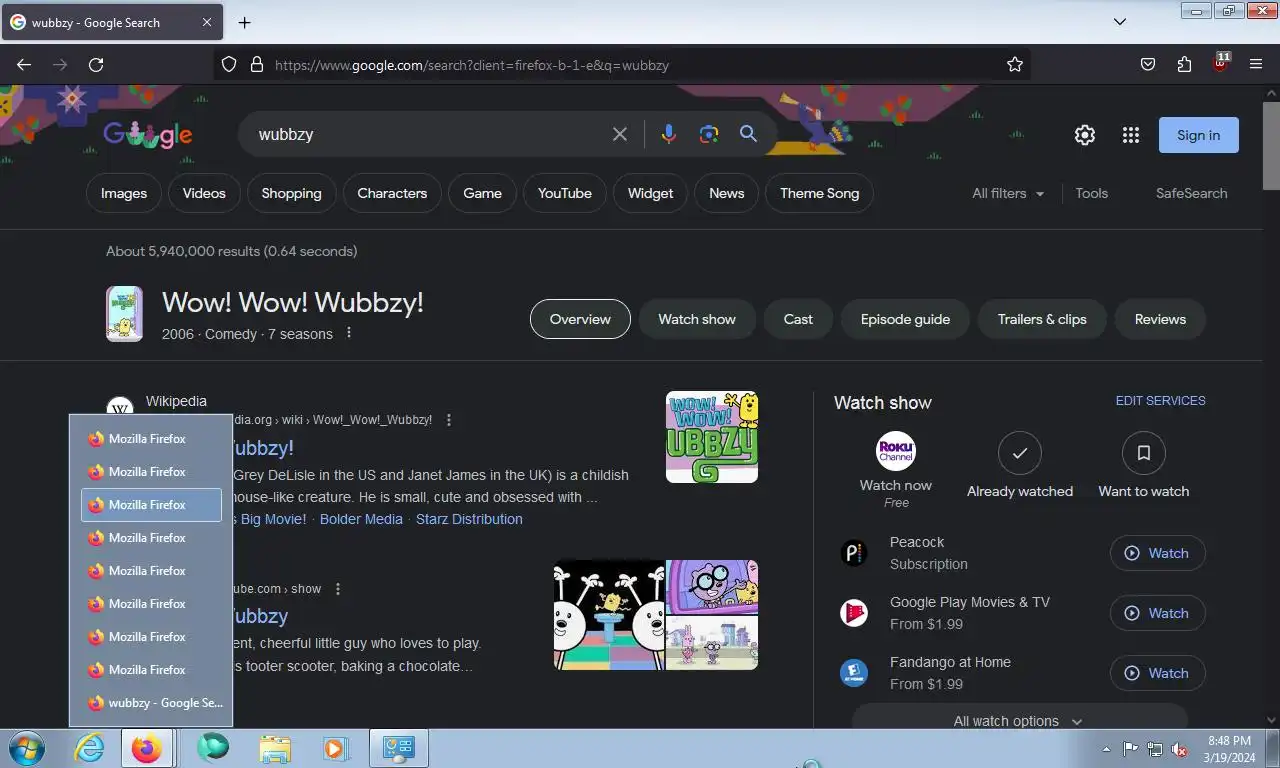
Task: Open the Windows Start button
Action: tap(26, 748)
